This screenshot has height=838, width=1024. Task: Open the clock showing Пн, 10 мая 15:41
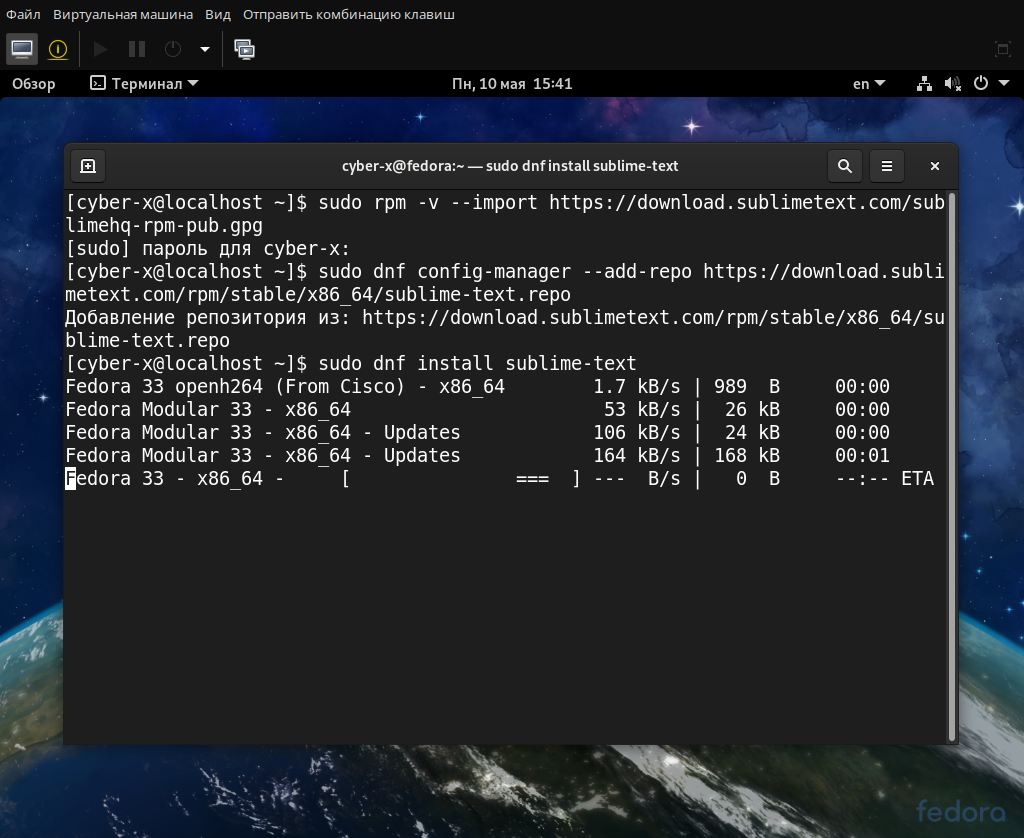512,84
